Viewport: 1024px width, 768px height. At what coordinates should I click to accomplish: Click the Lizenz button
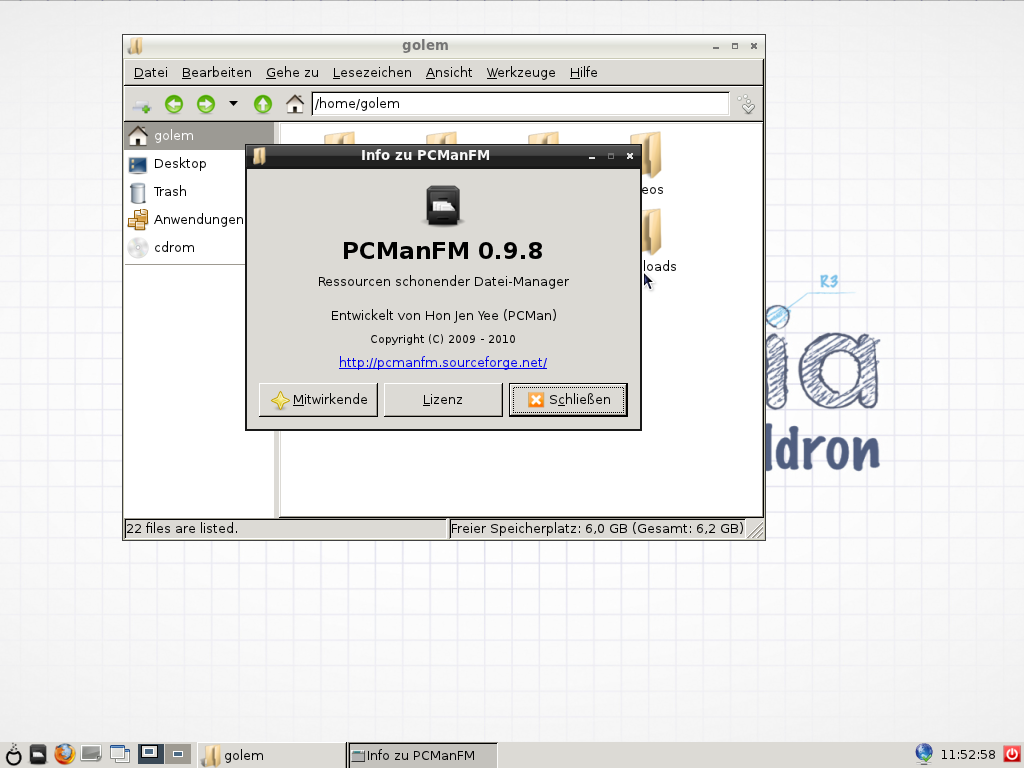pyautogui.click(x=443, y=400)
